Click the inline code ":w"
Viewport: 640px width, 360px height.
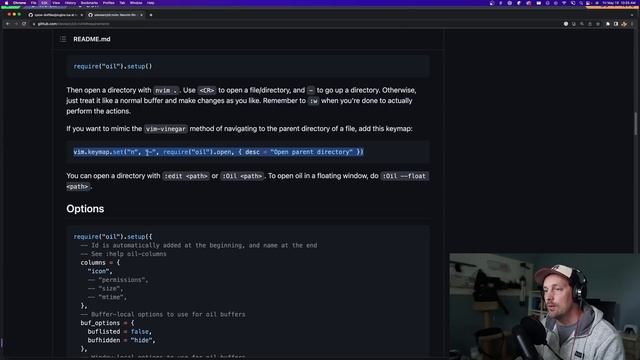point(313,101)
